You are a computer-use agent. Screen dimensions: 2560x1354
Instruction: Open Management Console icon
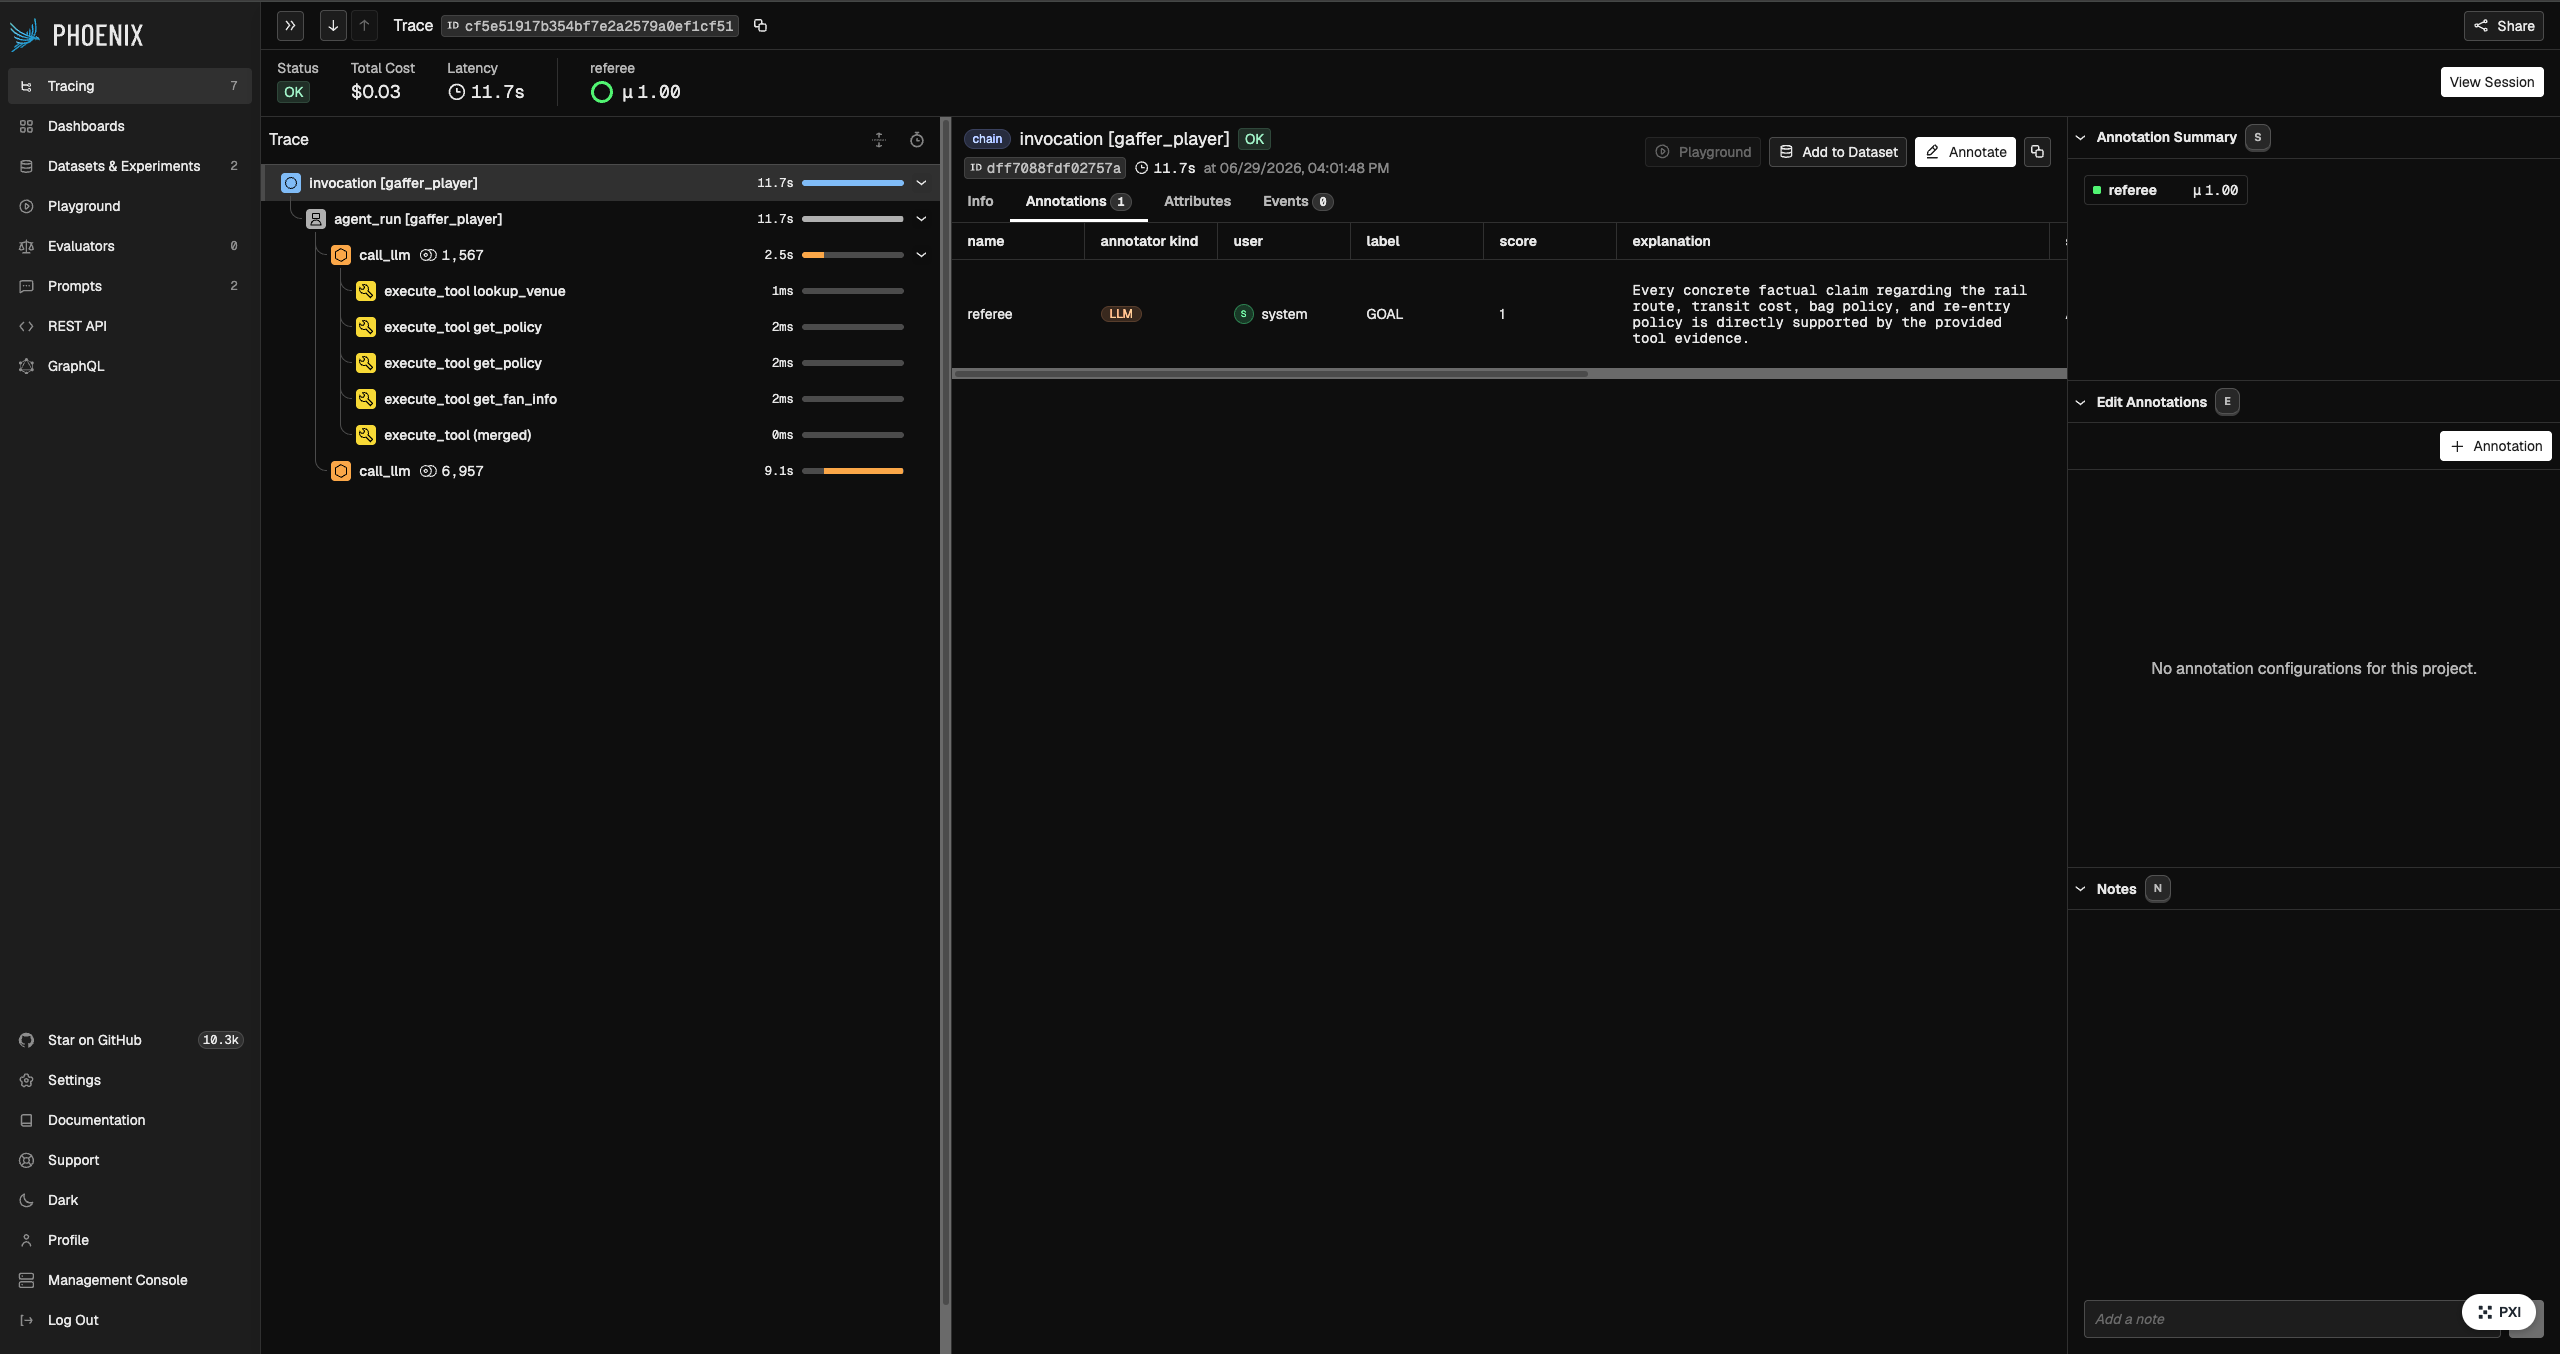point(27,1280)
